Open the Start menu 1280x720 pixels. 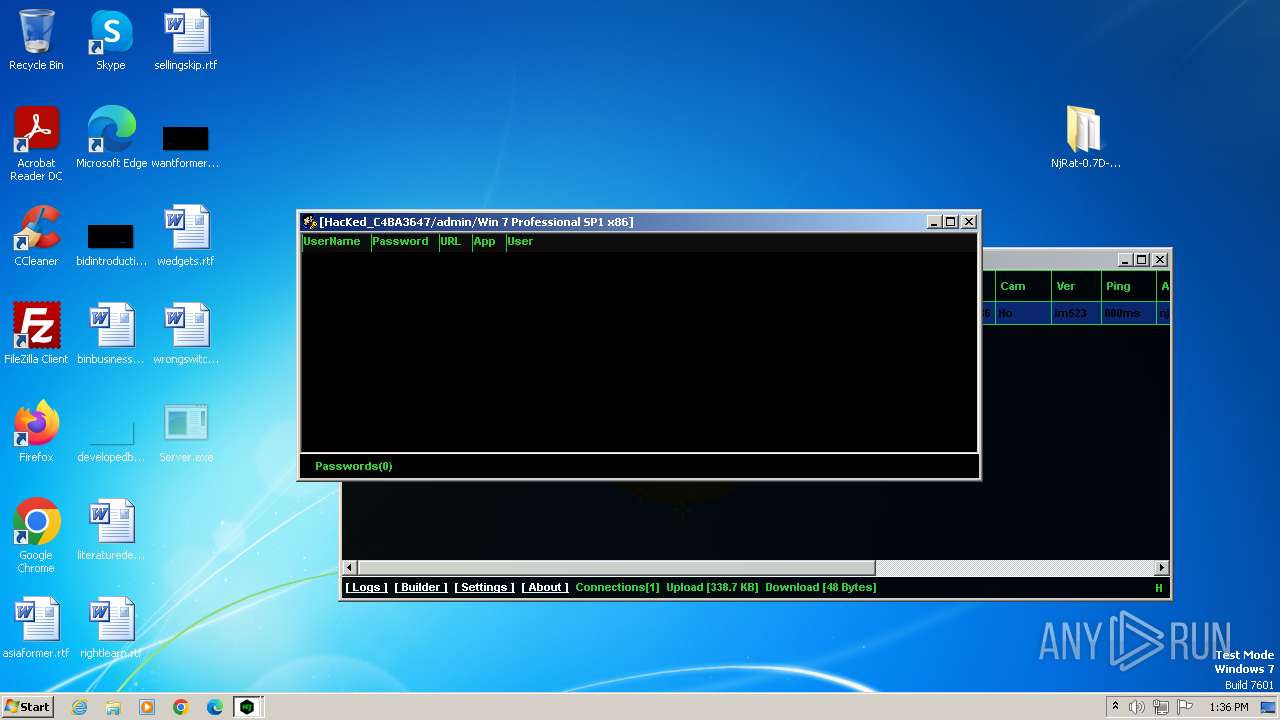click(x=27, y=707)
